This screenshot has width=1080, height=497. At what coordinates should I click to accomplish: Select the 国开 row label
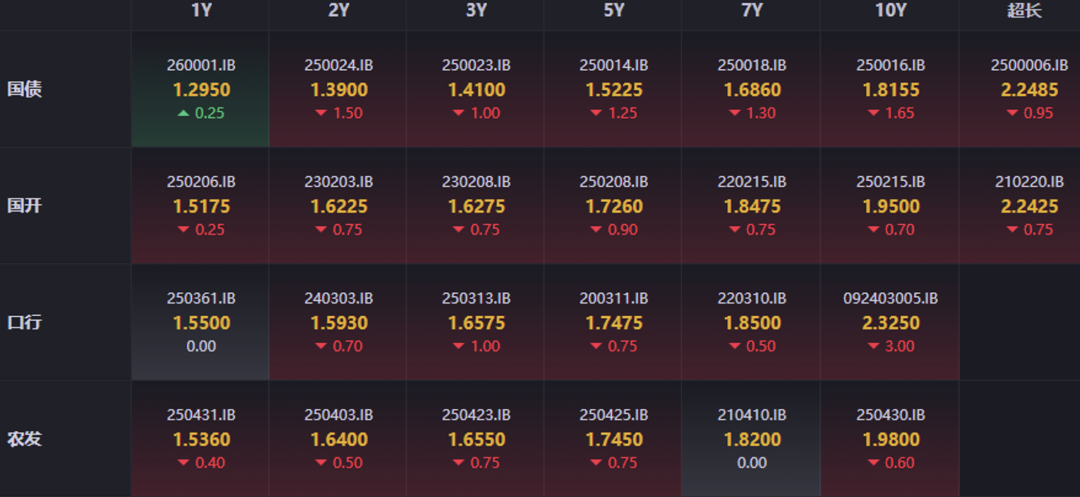[x=25, y=206]
